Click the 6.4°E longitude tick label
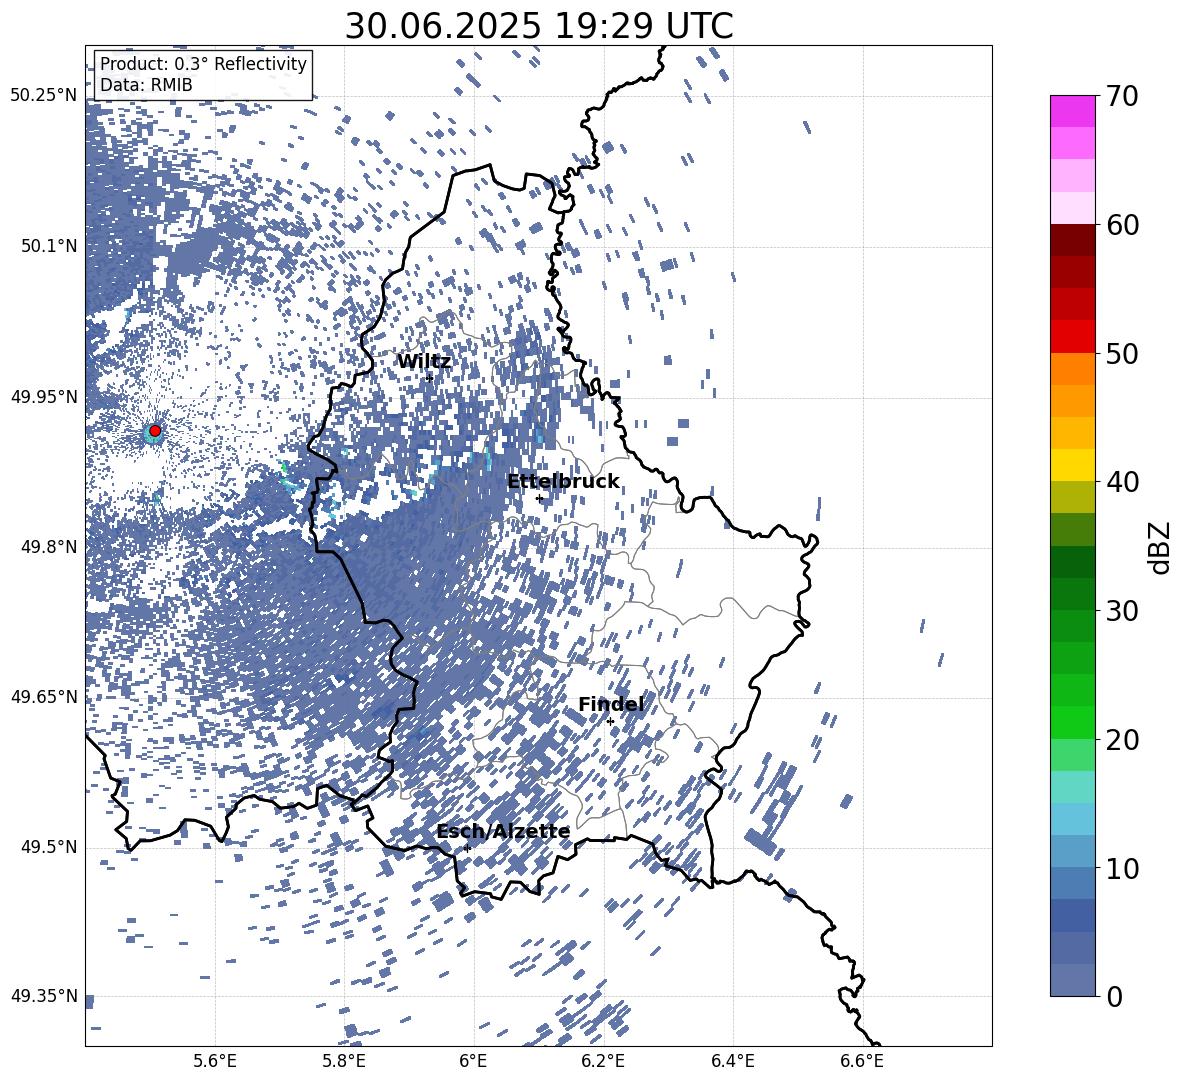Viewport: 1184px width, 1081px height. tap(732, 1061)
